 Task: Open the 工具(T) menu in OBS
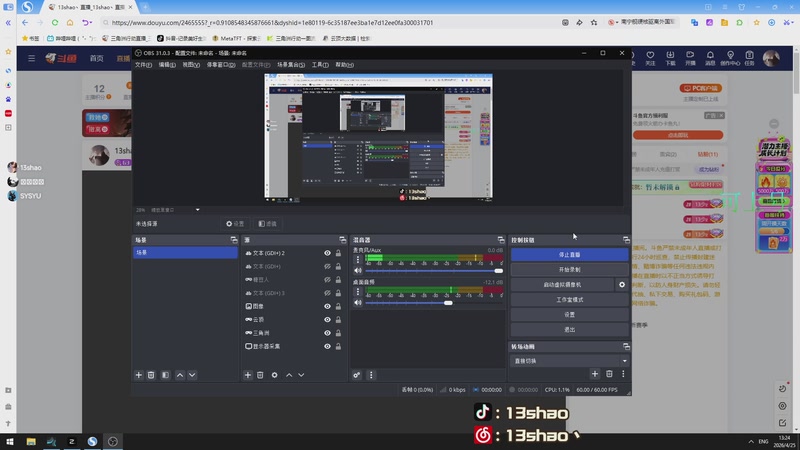[320, 65]
